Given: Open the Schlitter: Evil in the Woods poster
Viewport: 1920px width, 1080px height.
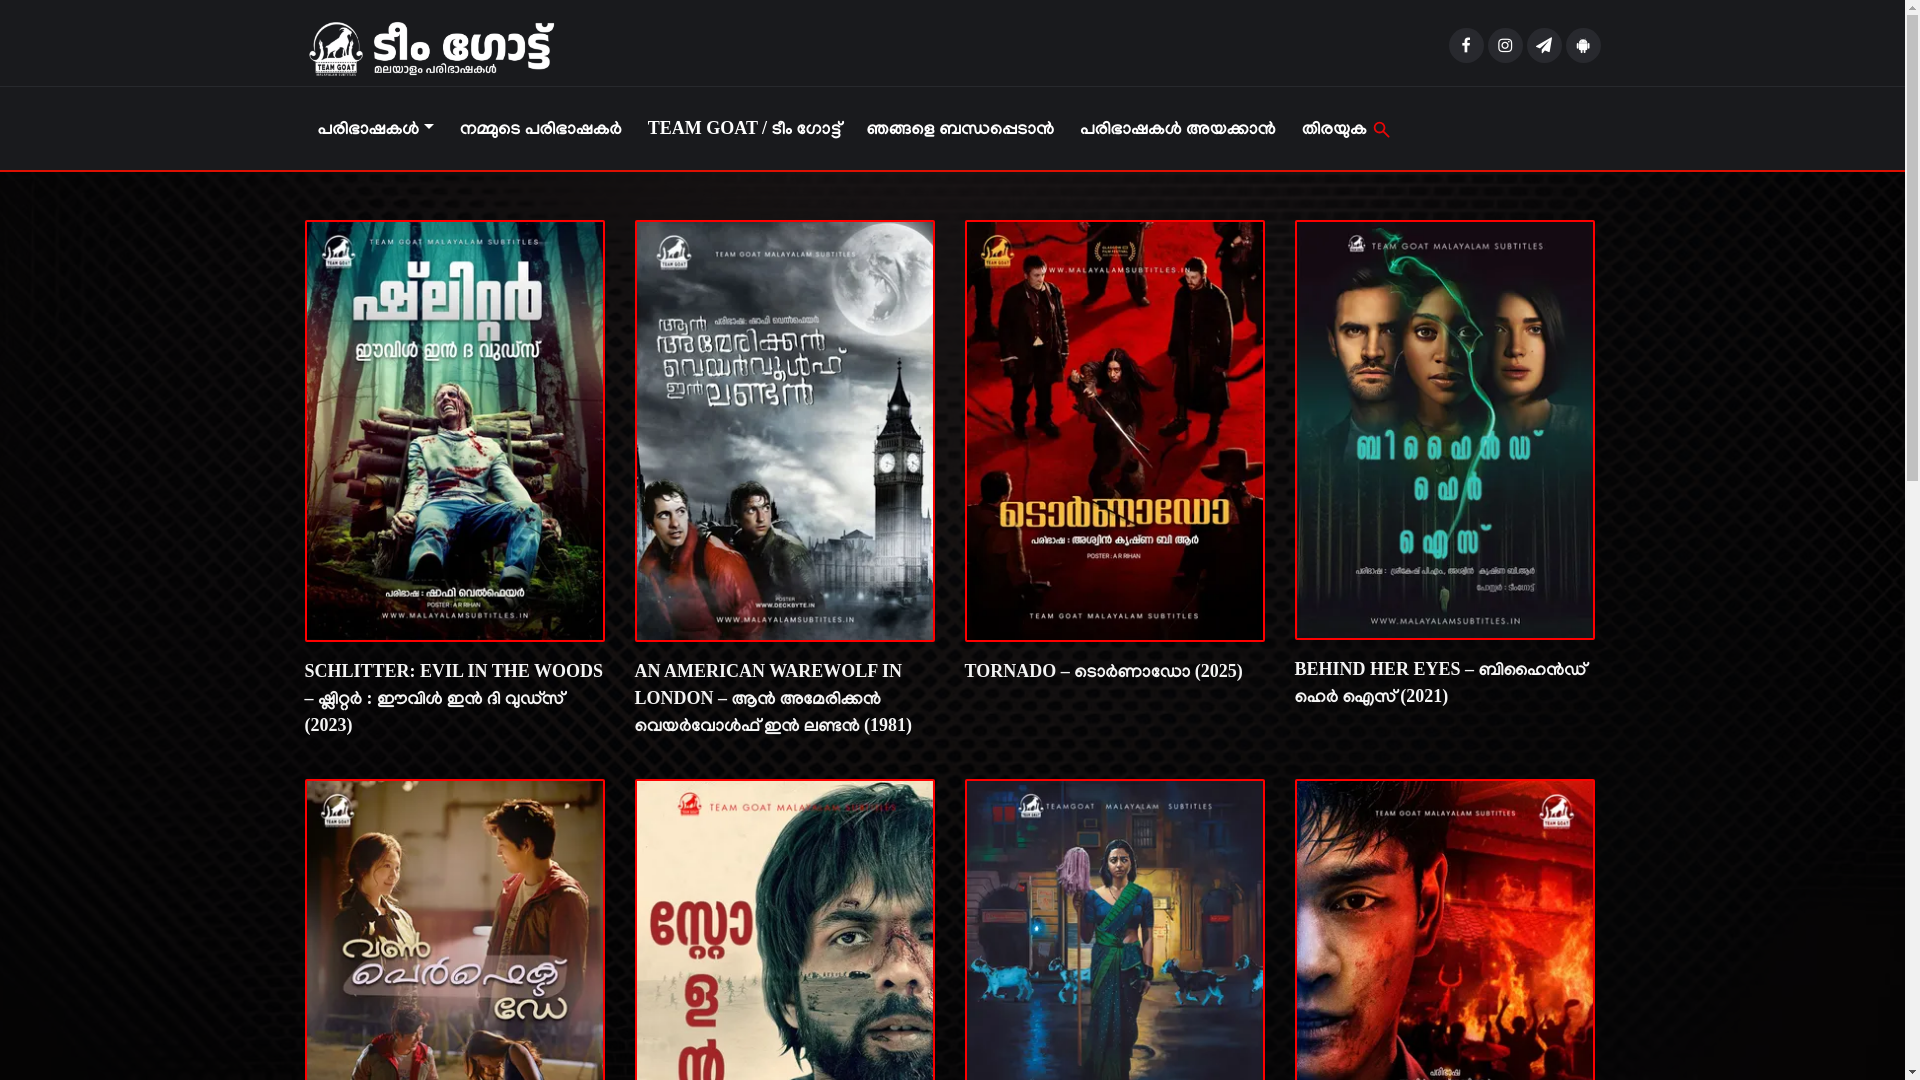Looking at the screenshot, I should [x=455, y=430].
